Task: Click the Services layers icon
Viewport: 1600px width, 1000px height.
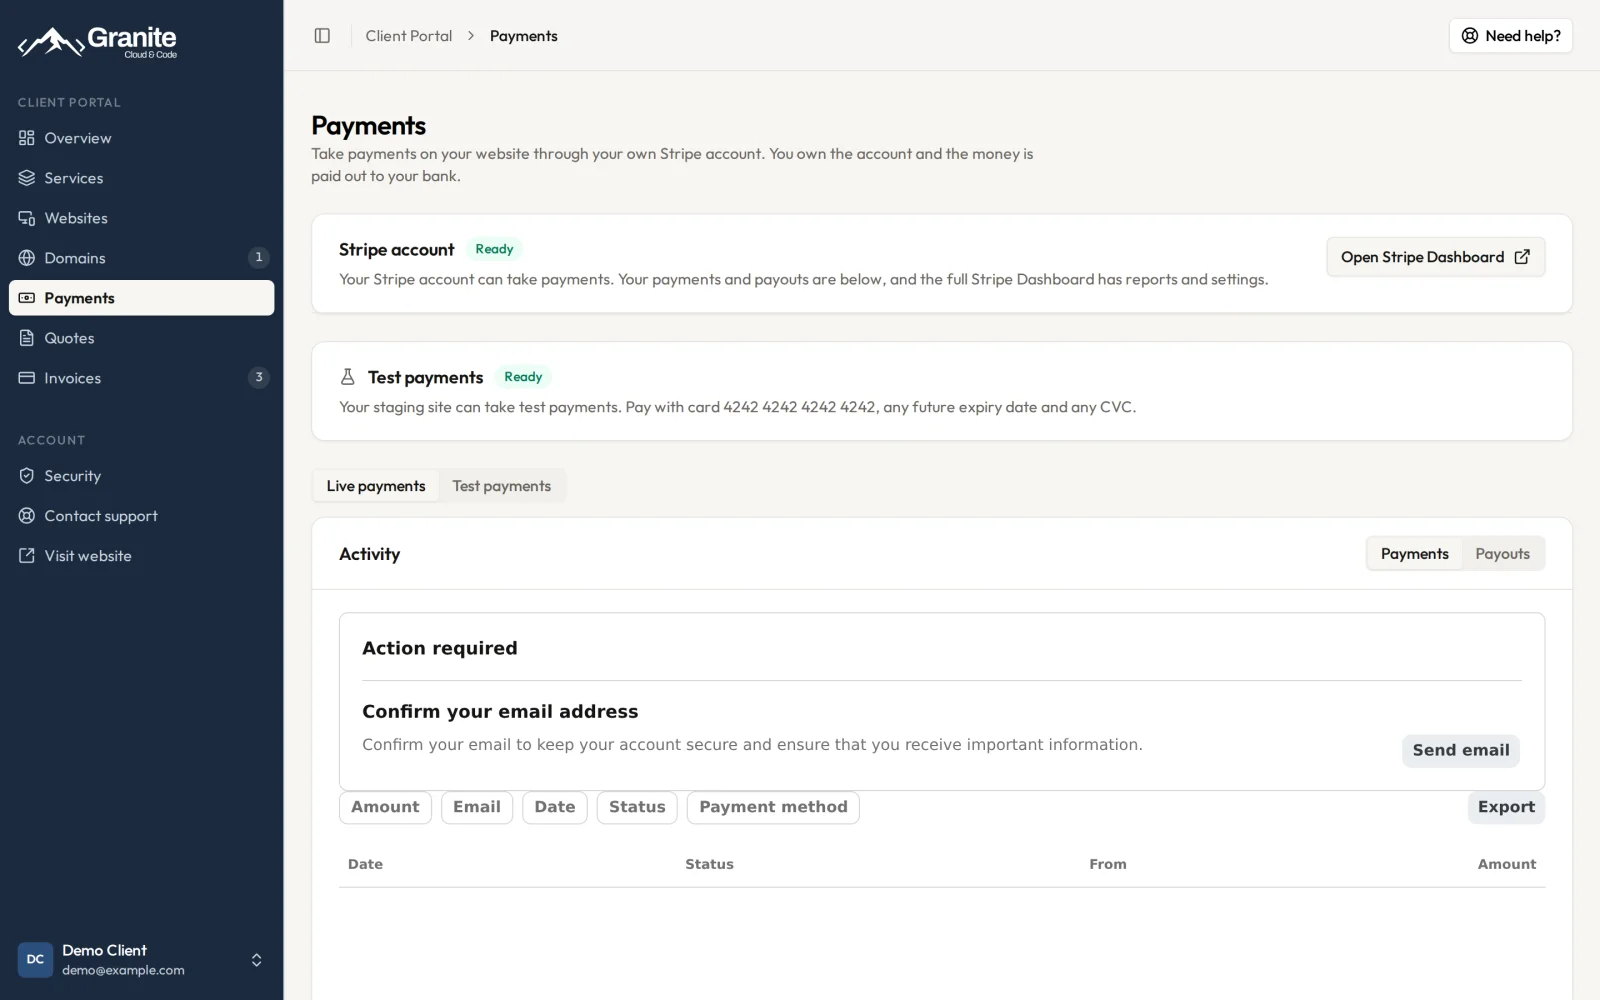Action: [x=27, y=178]
